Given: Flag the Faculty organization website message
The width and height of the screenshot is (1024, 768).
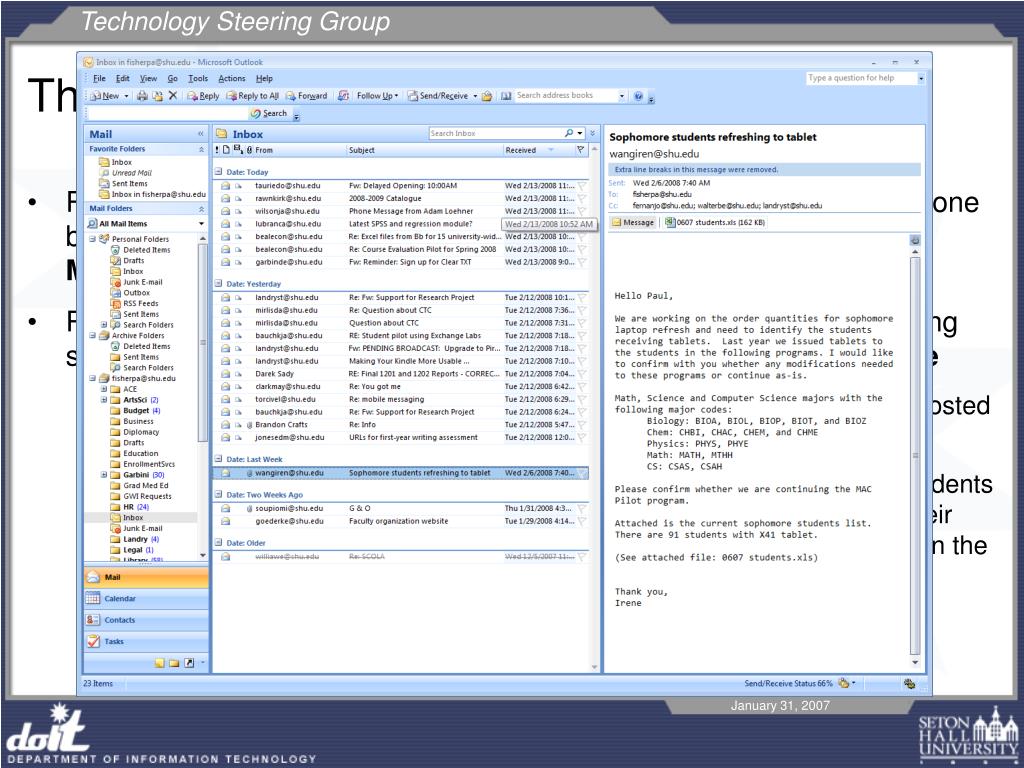Looking at the screenshot, I should tap(582, 522).
